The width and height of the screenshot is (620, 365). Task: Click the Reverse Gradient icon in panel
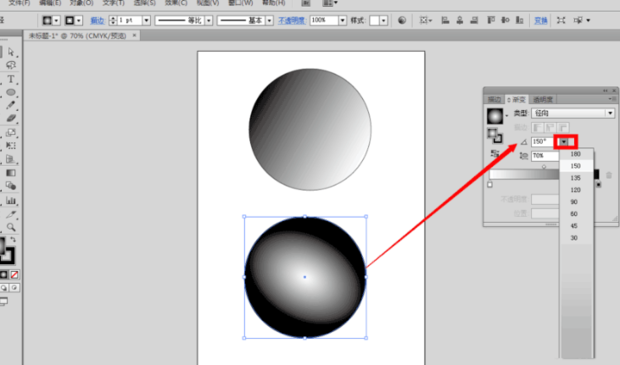[x=494, y=153]
